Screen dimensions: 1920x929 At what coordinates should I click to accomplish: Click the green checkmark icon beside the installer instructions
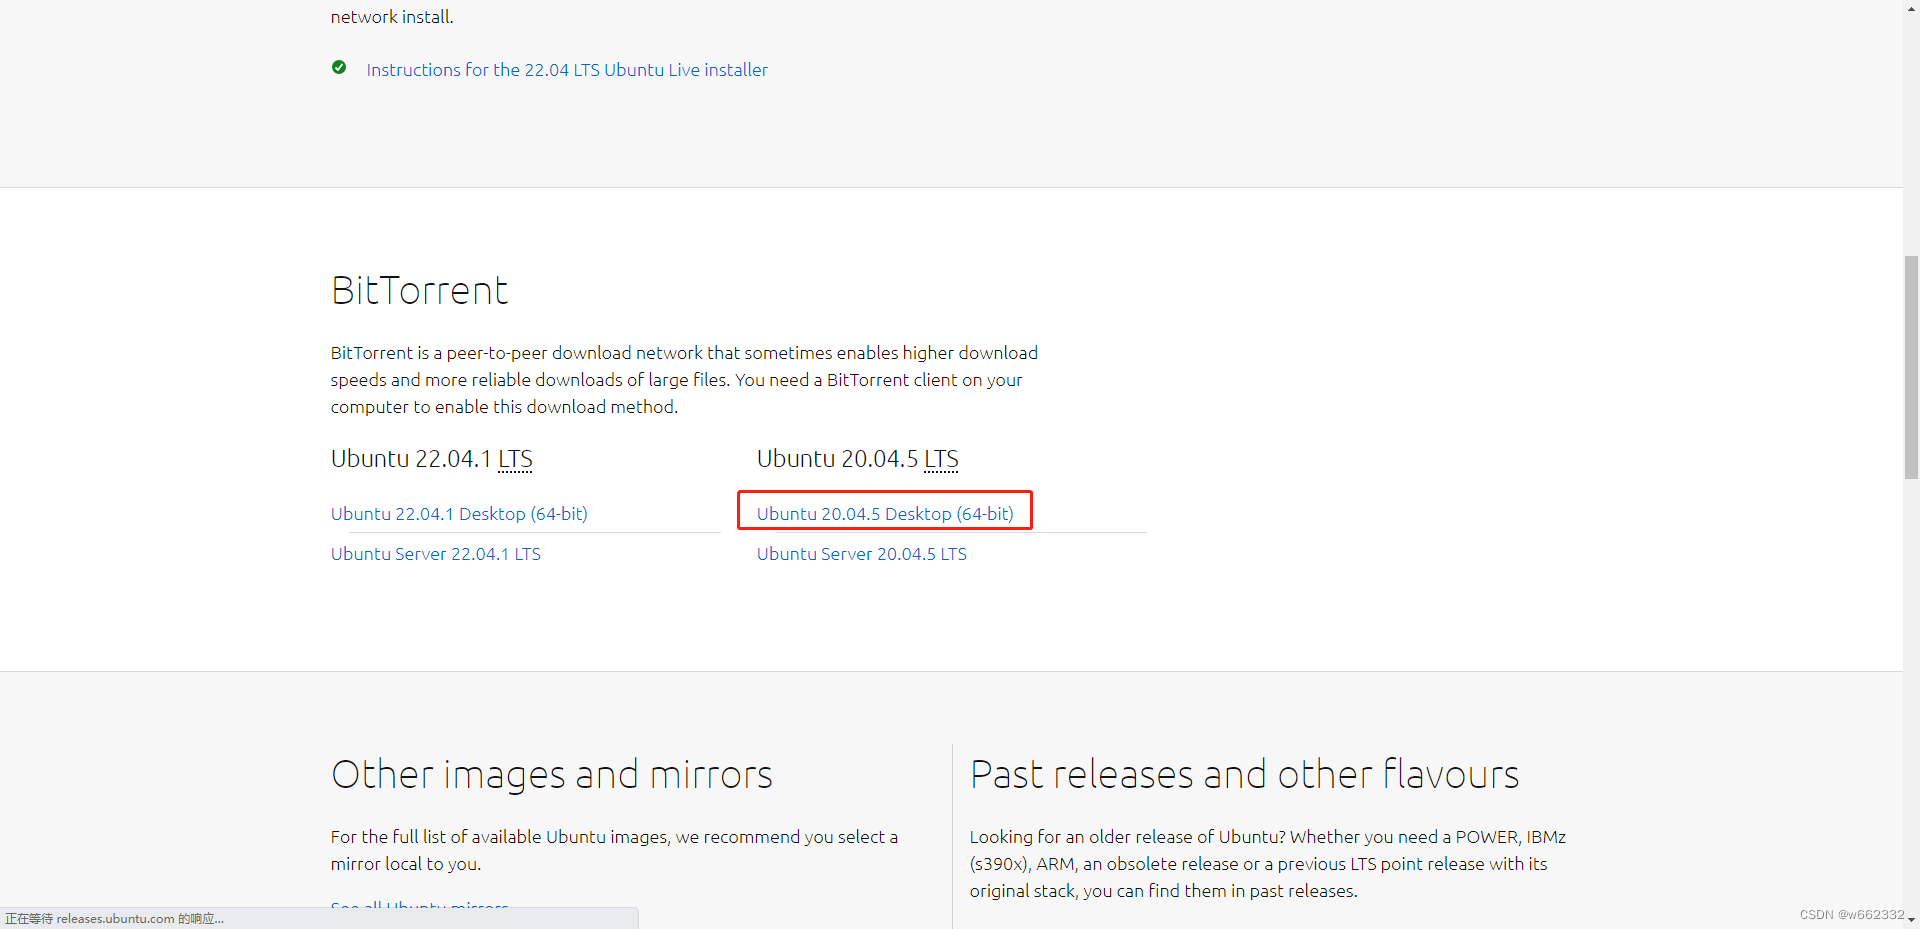click(339, 68)
